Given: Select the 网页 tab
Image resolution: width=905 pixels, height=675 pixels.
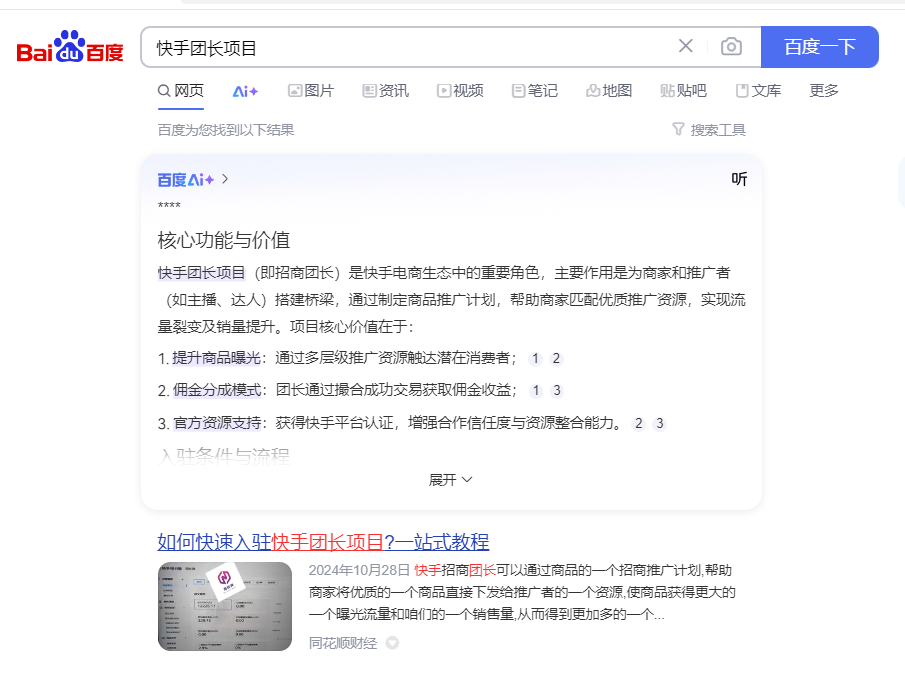Looking at the screenshot, I should click(181, 91).
